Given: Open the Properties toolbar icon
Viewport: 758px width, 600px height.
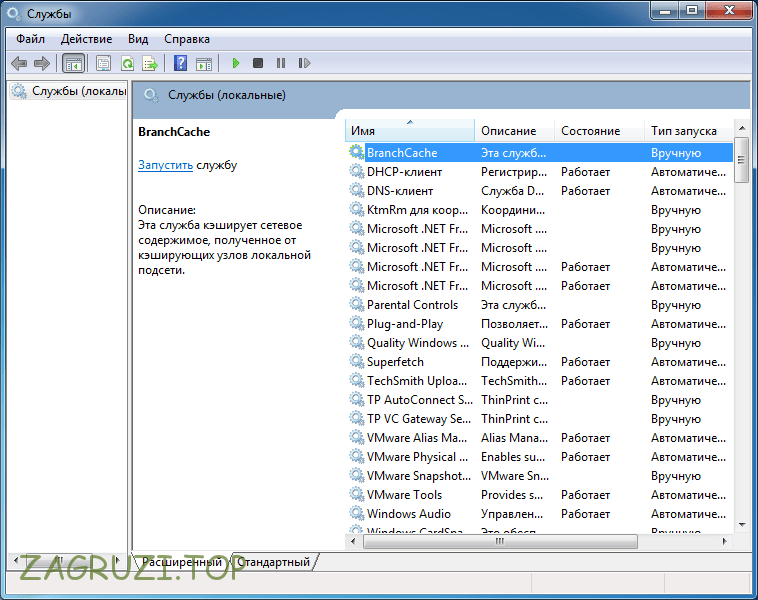Looking at the screenshot, I should [103, 63].
